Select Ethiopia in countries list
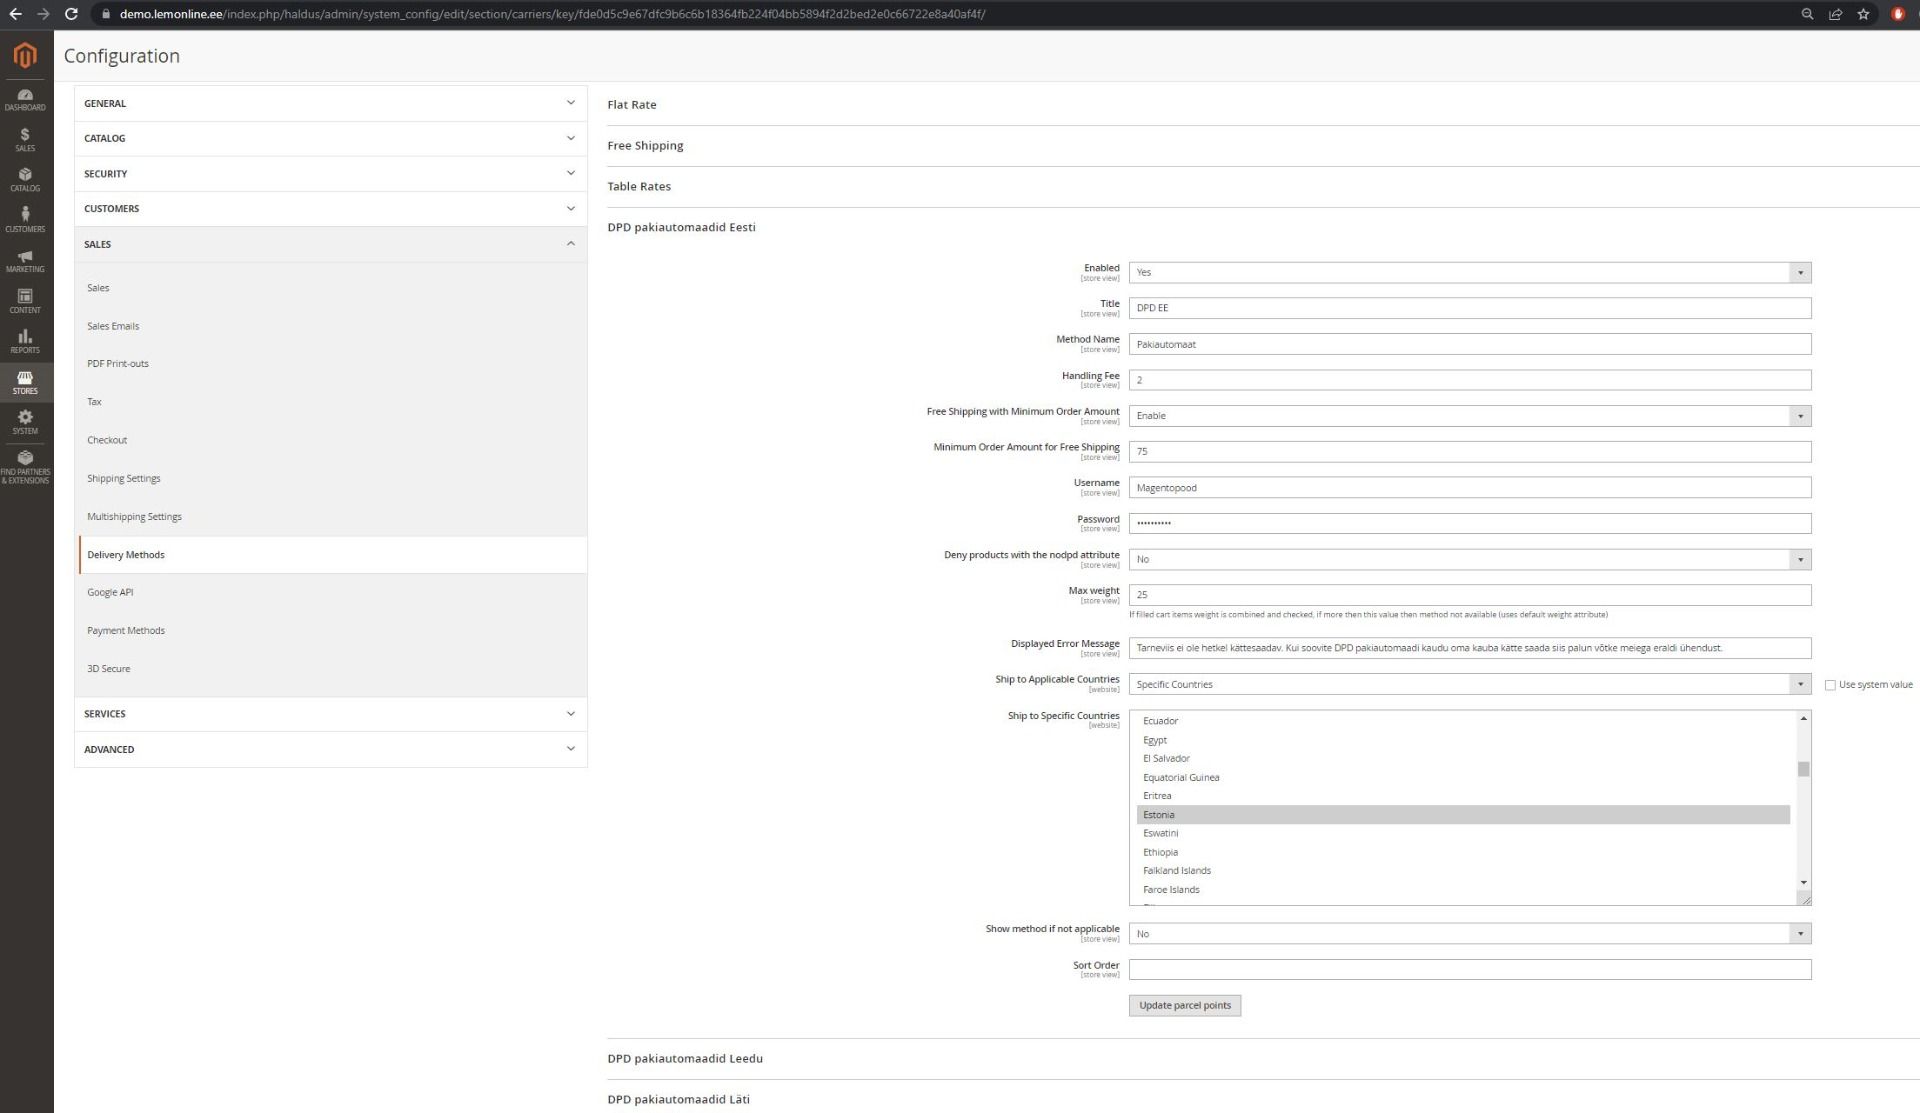 tap(1463, 853)
